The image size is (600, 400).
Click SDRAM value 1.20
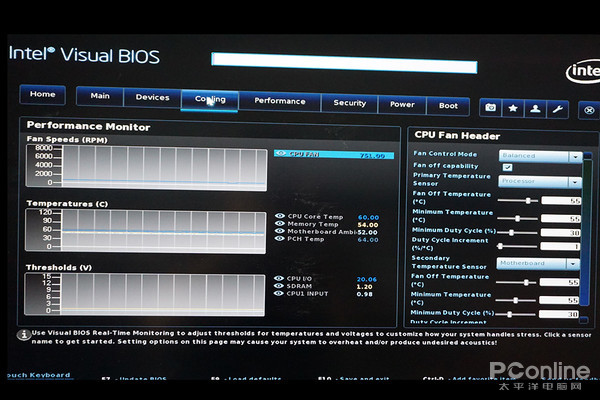tap(364, 287)
